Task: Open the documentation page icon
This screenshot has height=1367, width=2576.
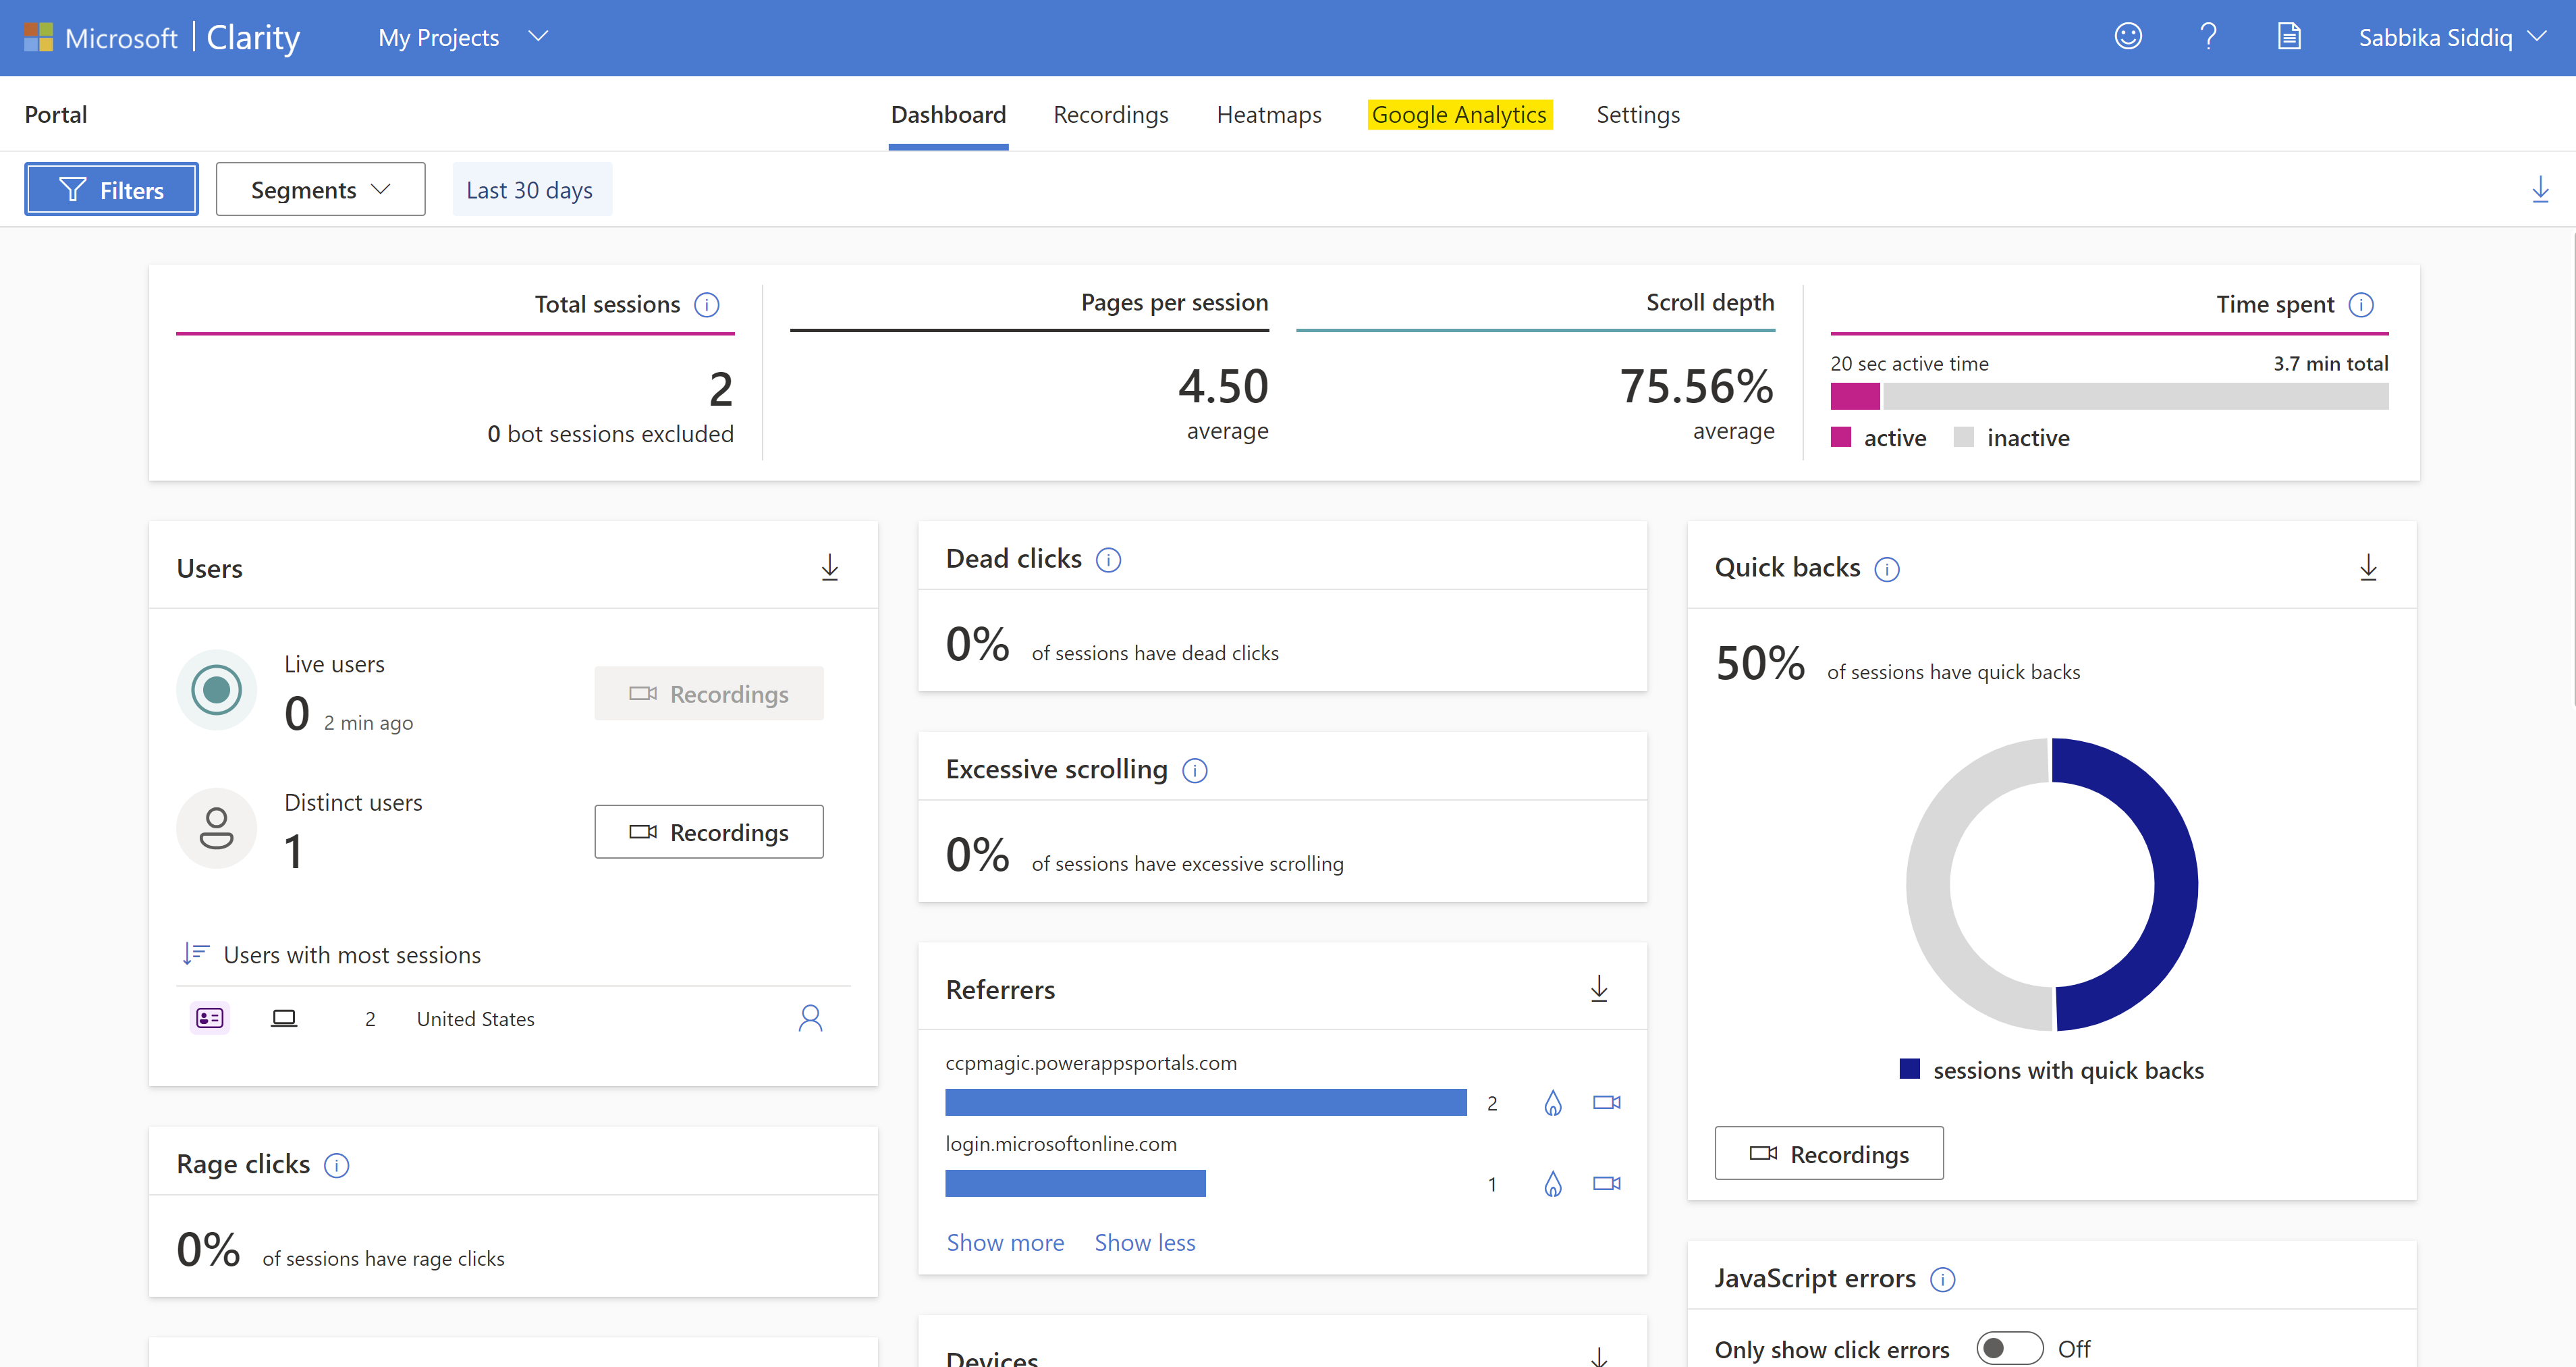Action: 2289,37
